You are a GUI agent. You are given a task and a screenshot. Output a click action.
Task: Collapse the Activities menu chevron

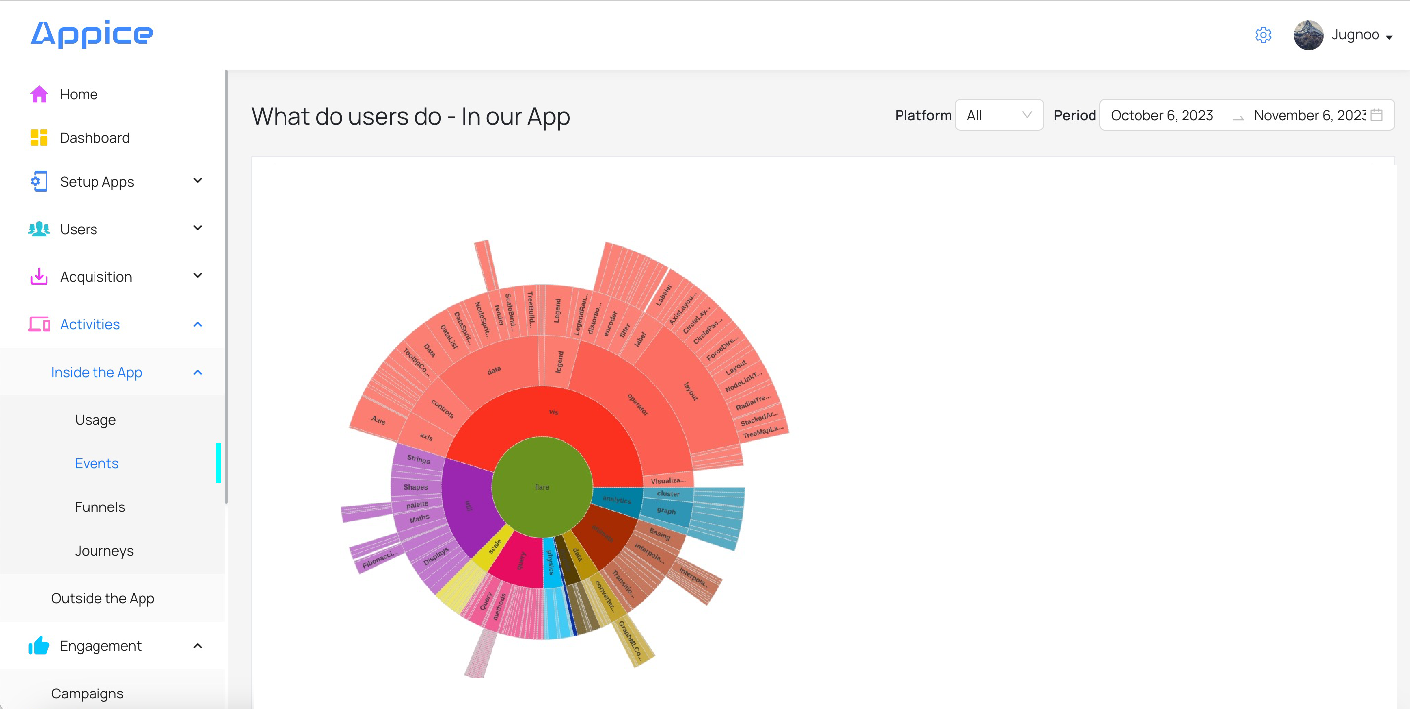198,324
